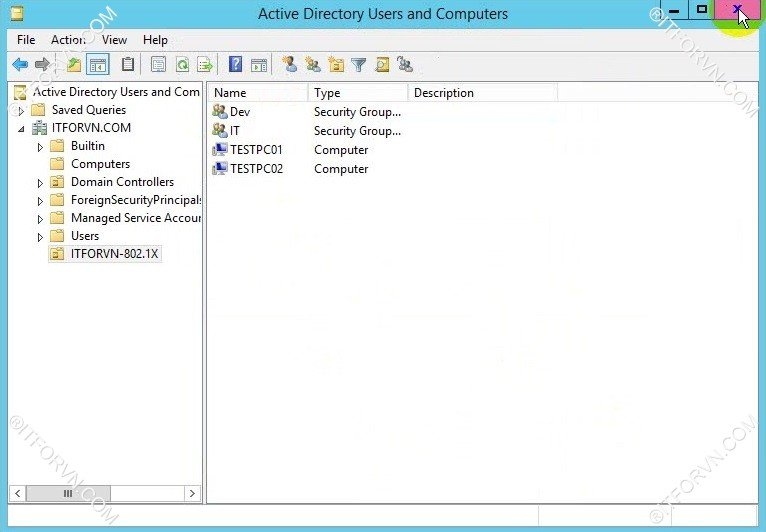
Task: Open the View menu
Action: click(114, 40)
